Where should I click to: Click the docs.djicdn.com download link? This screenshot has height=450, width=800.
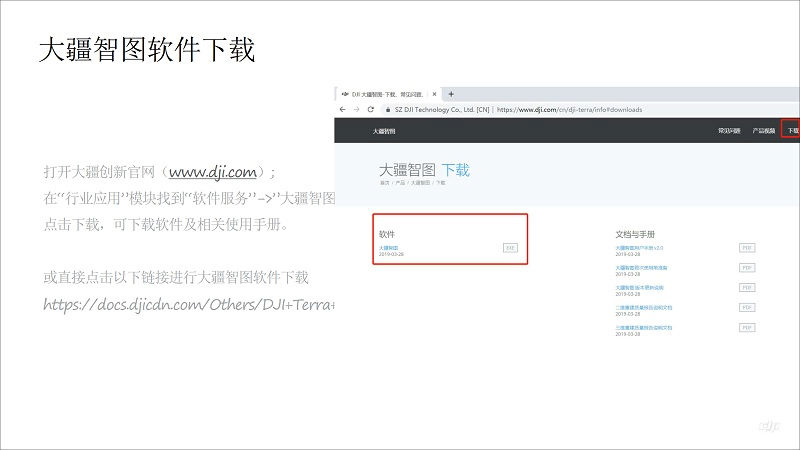coord(189,304)
